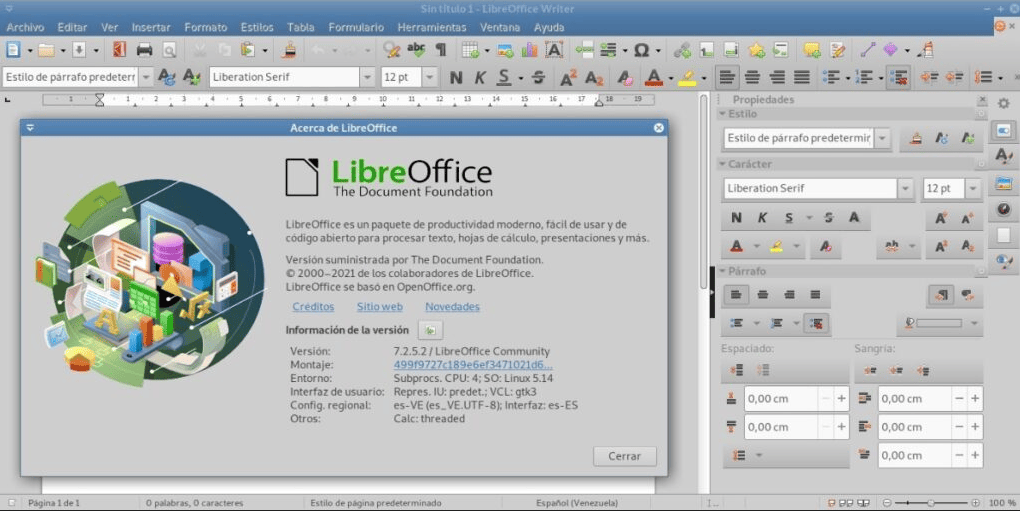This screenshot has width=1020, height=511.
Task: Open the Herramientas menu
Action: [431, 27]
